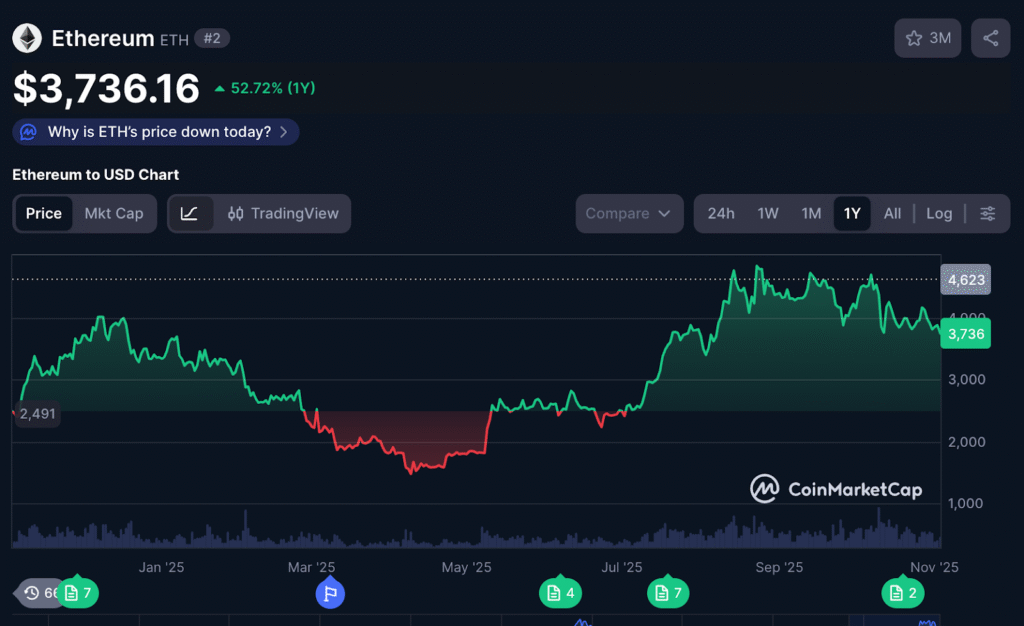Open chart settings sliders icon
This screenshot has height=626, width=1024.
click(x=987, y=214)
